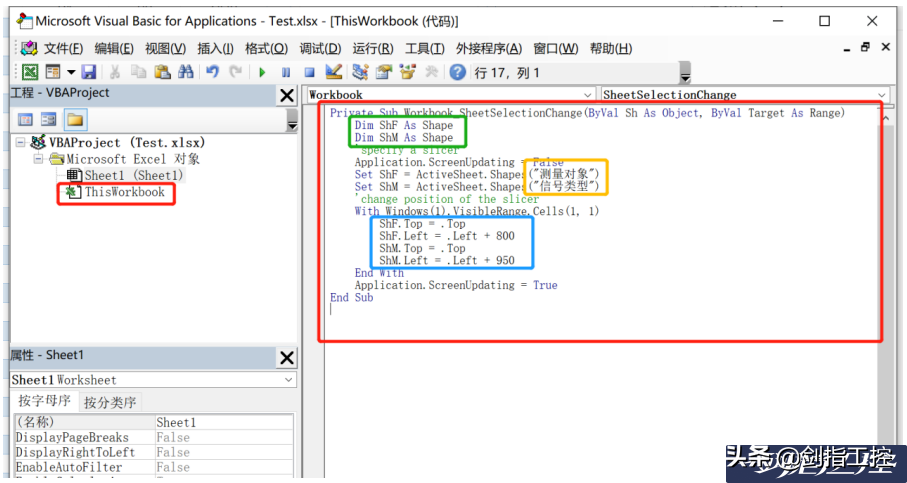Minimize the inner code window

point(846,49)
